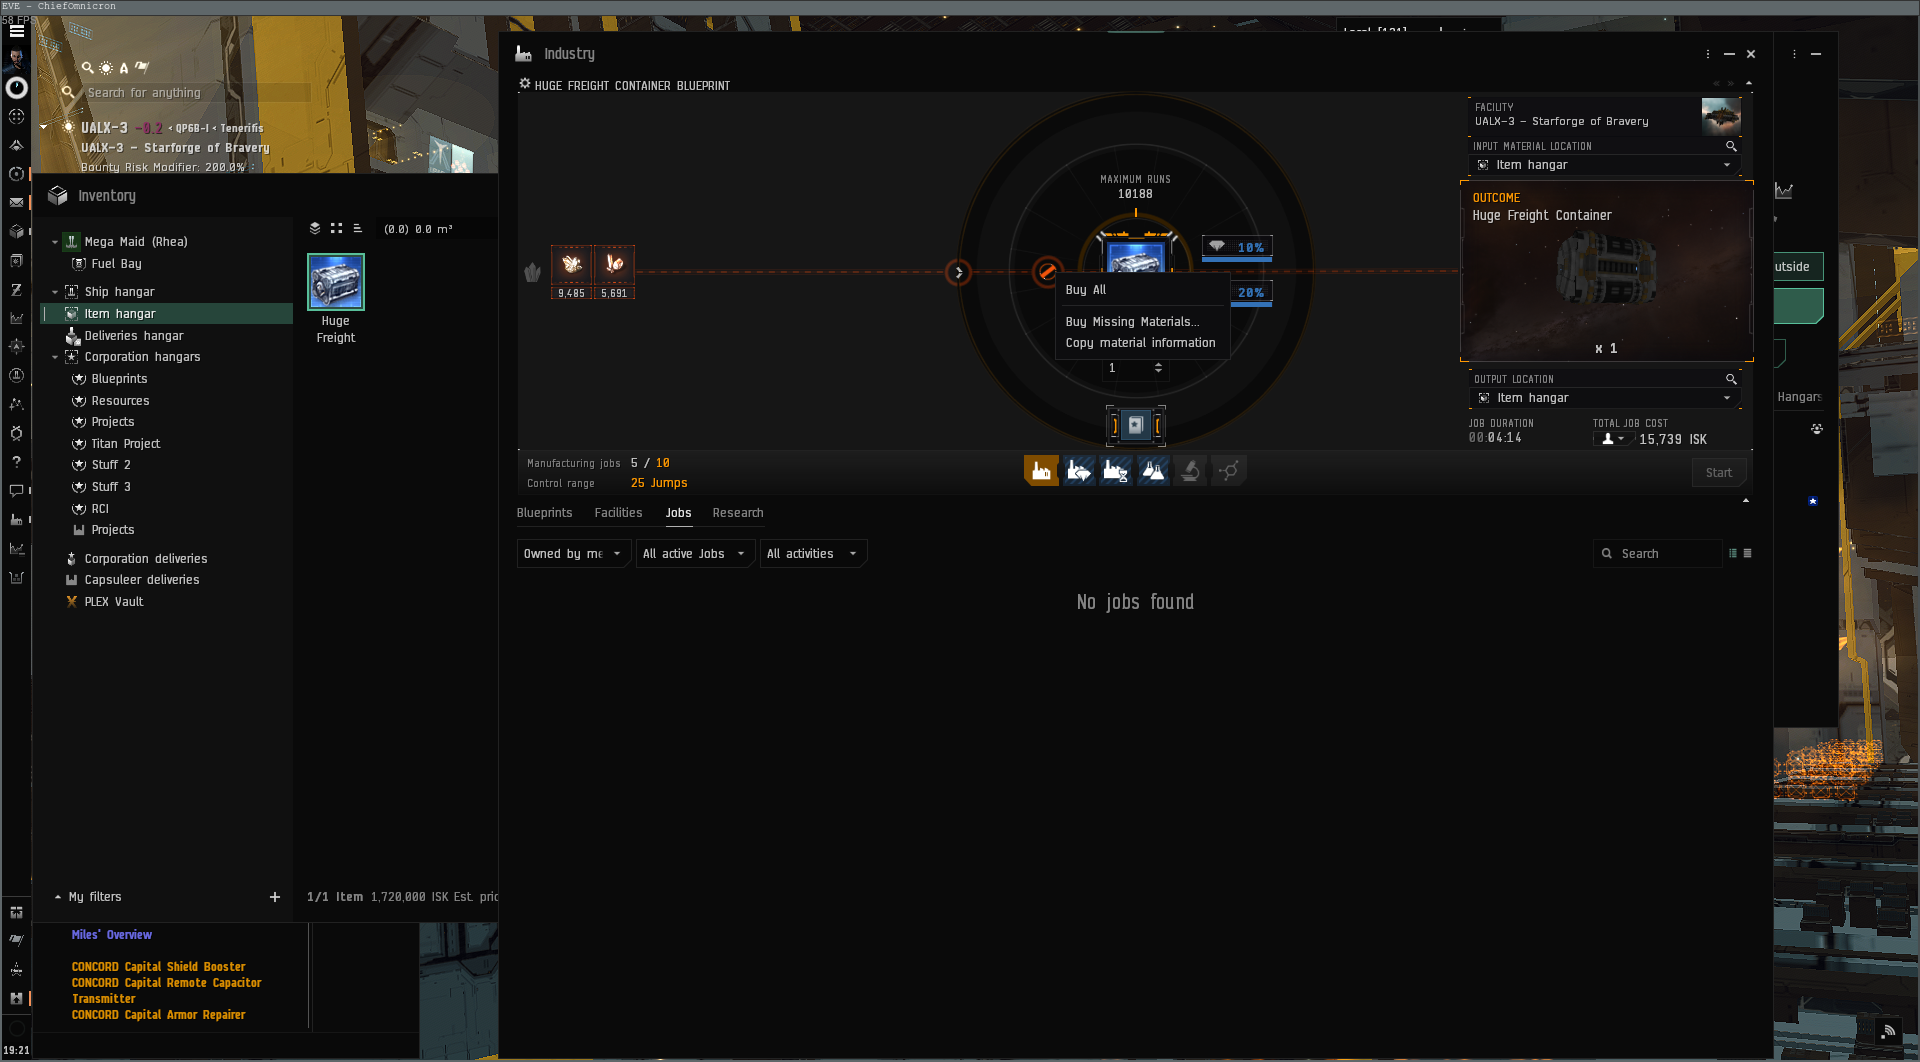Screen dimensions: 1920x1062
Task: Select the Copying activity flask icon
Action: [1153, 471]
